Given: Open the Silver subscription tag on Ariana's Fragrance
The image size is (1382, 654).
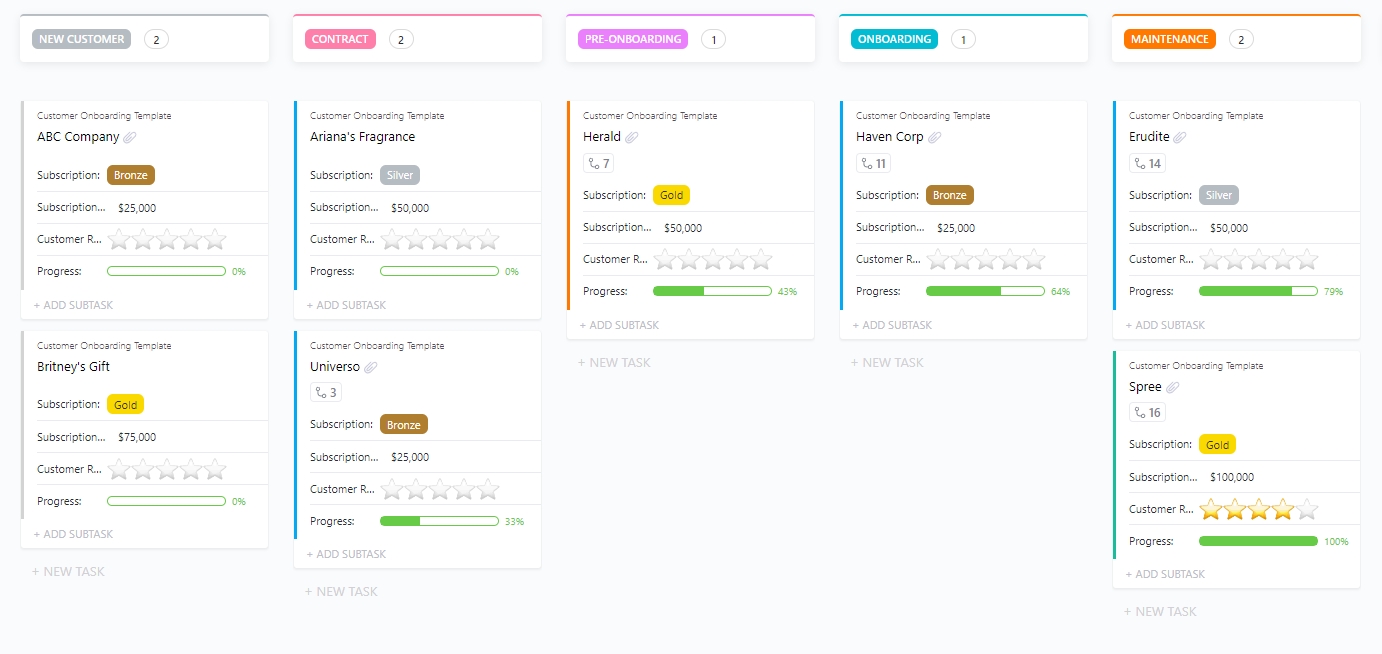Looking at the screenshot, I should click(399, 174).
